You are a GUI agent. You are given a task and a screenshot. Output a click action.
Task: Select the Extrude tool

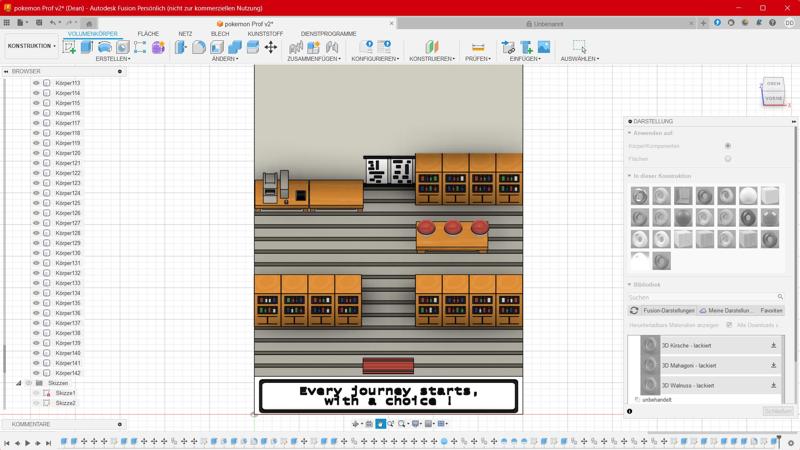coord(87,47)
